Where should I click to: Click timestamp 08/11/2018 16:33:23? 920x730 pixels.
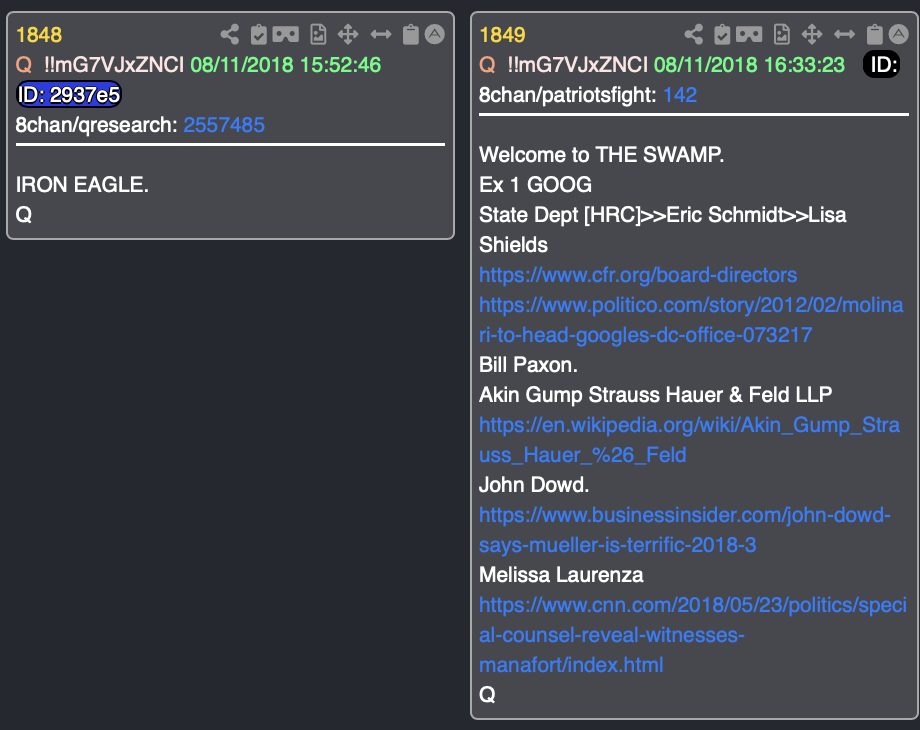749,65
